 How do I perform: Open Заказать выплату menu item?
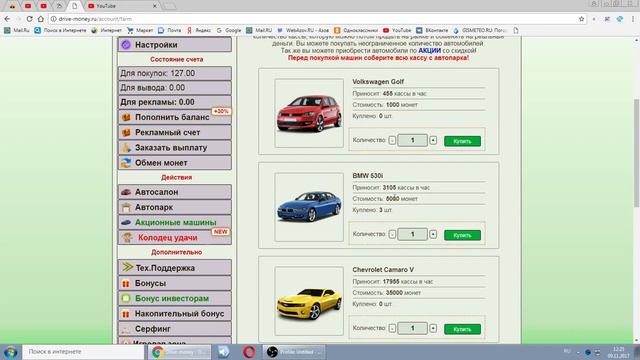point(175,147)
